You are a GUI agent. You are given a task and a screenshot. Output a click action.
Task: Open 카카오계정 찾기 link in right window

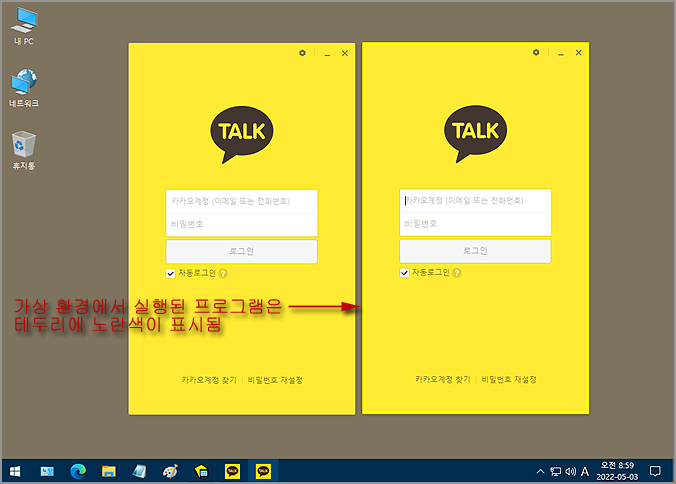pos(443,379)
